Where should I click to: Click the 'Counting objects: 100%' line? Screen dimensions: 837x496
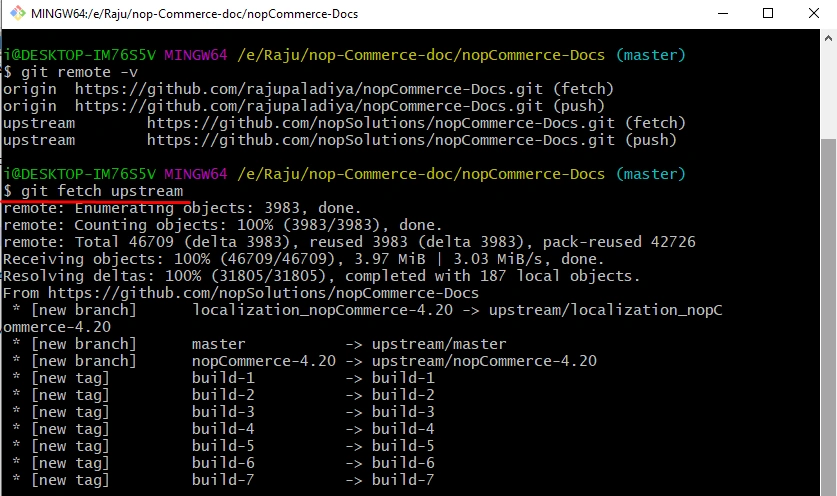[x=223, y=225]
